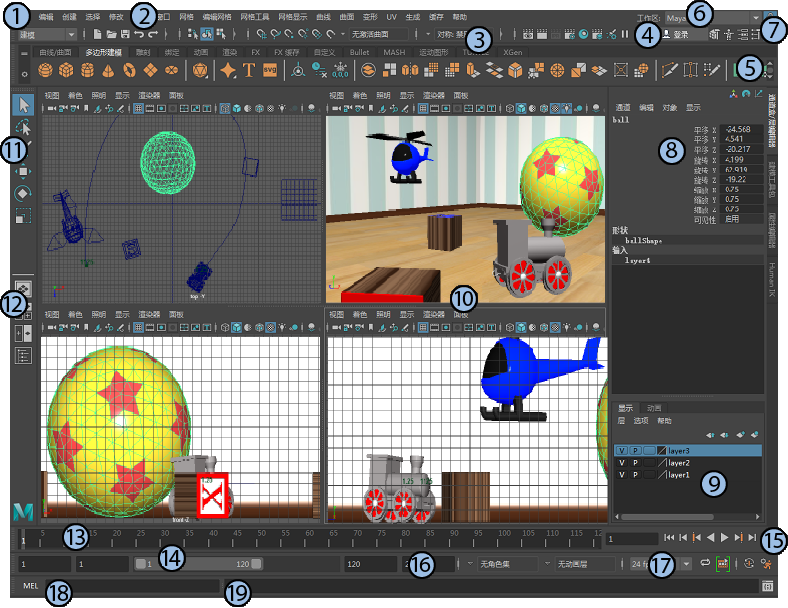Open the workspace selector dropdown arrow

click(x=756, y=18)
